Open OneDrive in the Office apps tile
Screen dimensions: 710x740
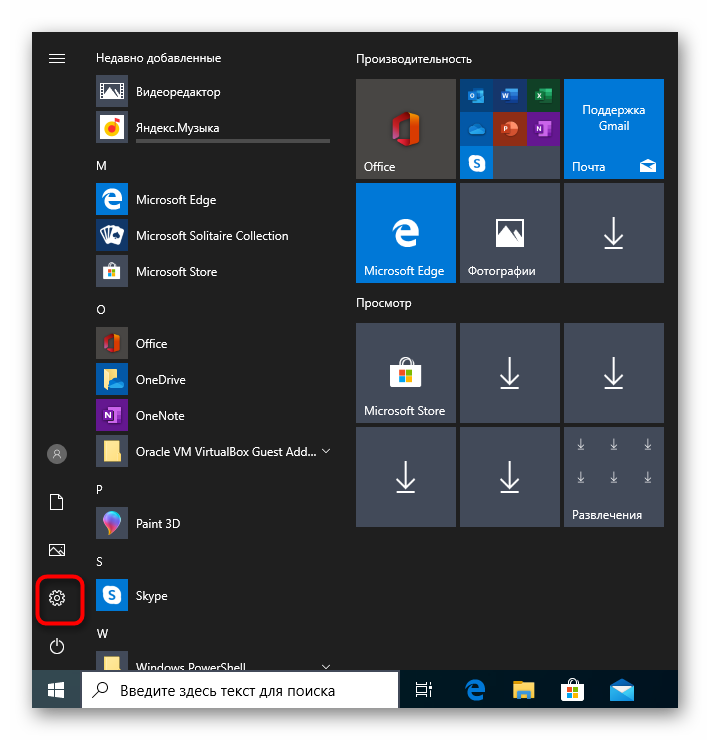tap(476, 129)
